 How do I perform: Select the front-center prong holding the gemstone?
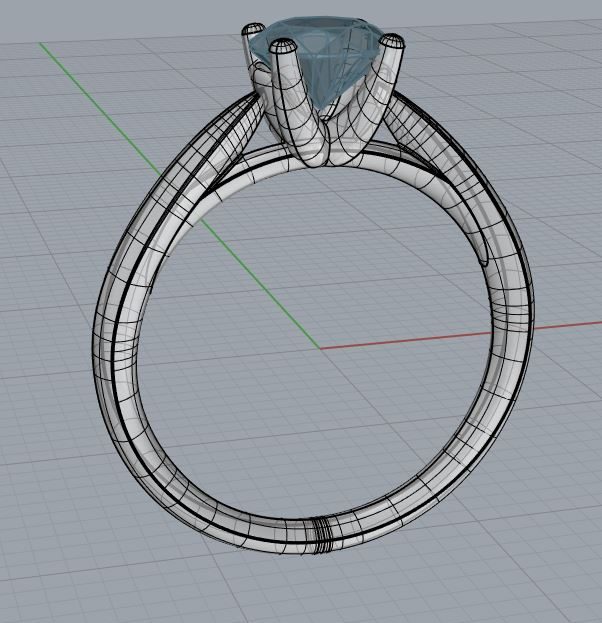click(x=296, y=104)
